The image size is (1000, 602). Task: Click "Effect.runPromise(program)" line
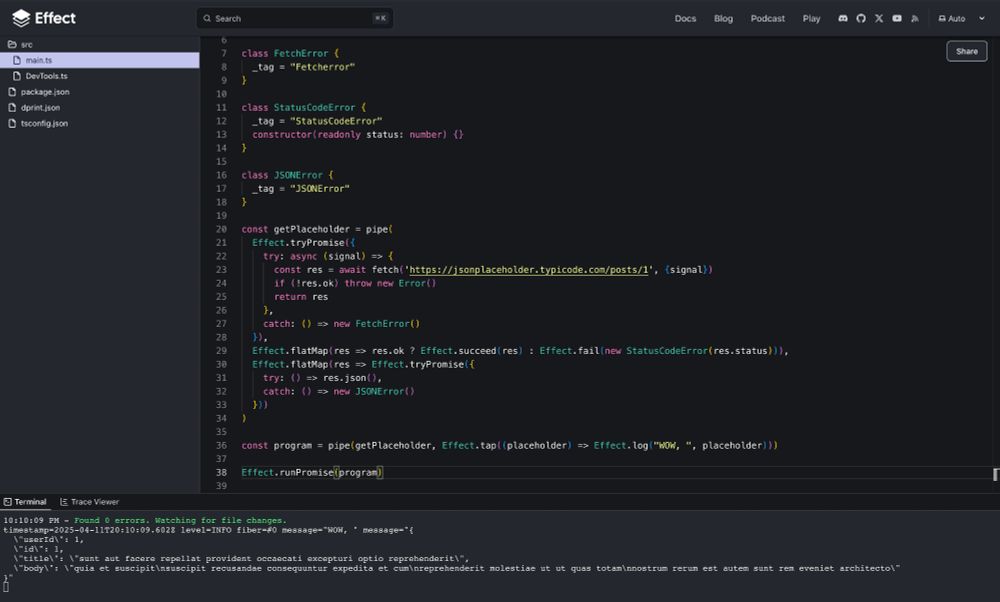pyautogui.click(x=312, y=473)
